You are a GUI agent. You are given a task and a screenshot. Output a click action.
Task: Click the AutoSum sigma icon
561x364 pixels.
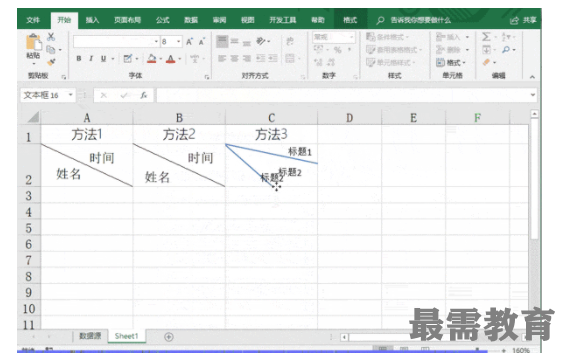pos(486,37)
